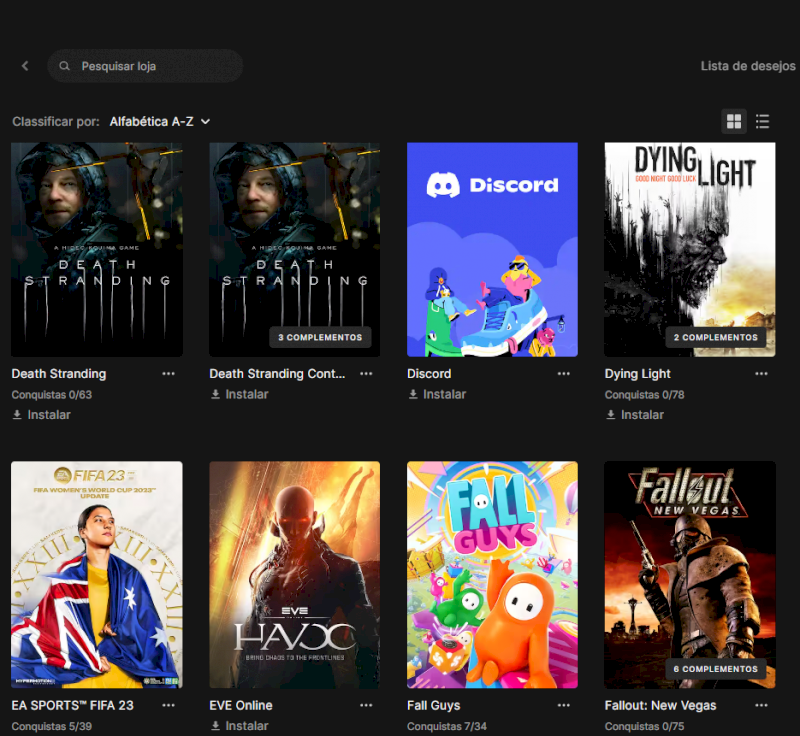800x736 pixels.
Task: Click the 6 COMPLEMENTOS badge on Fallout
Action: [715, 669]
